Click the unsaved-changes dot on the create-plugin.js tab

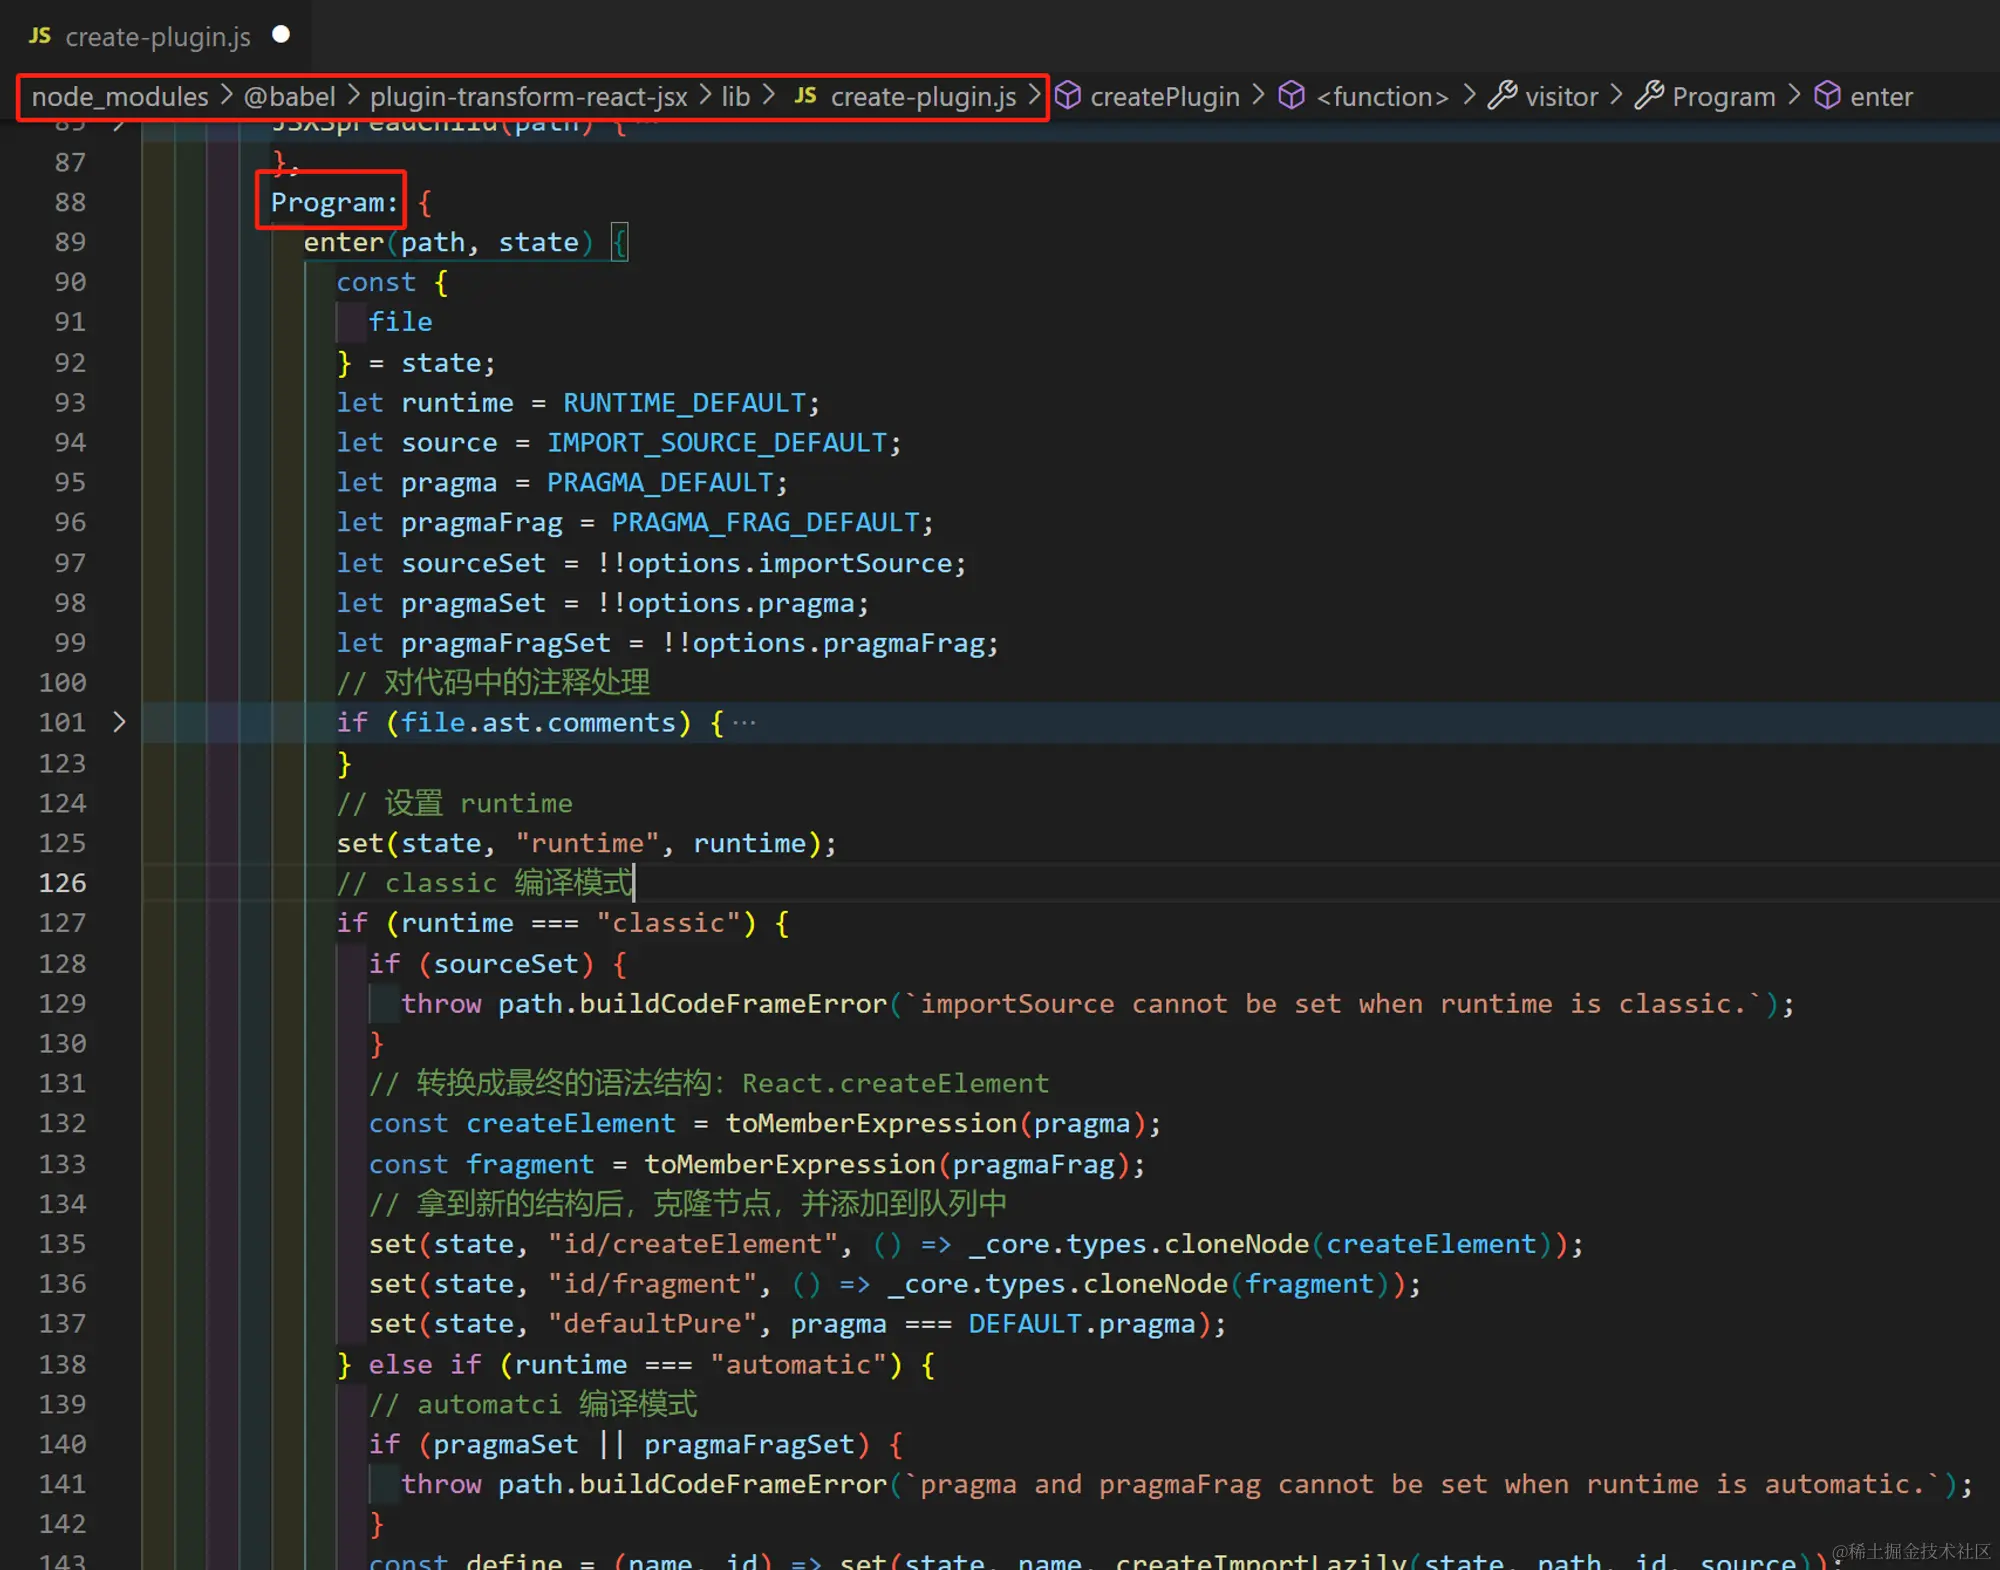pos(281,35)
